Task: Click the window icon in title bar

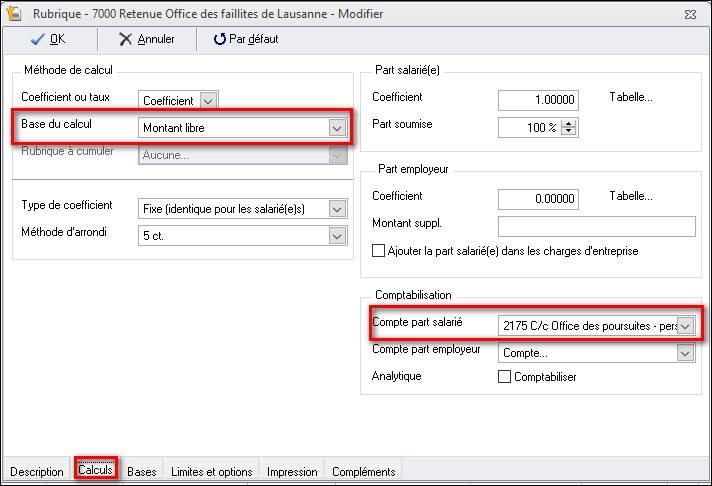Action: [15, 14]
